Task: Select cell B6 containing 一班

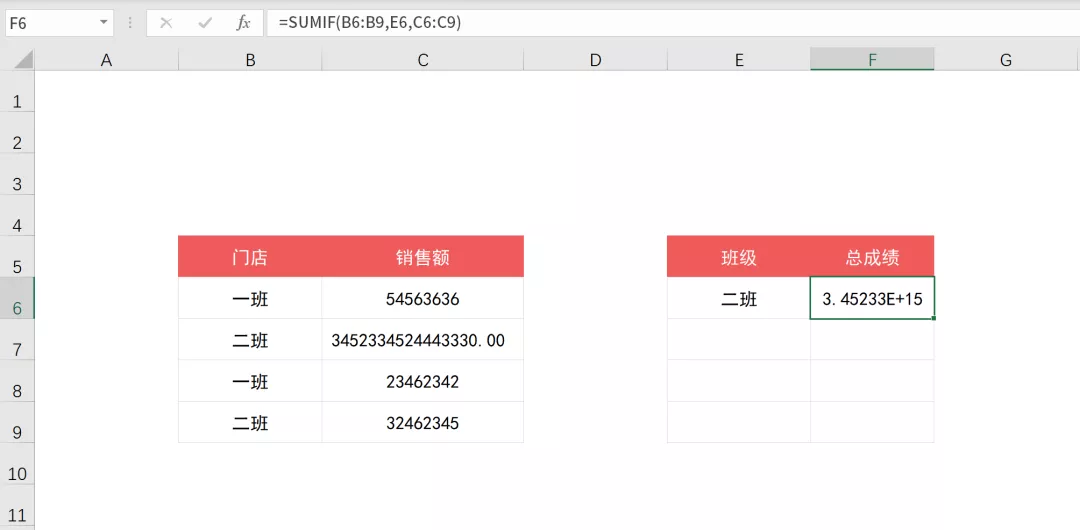Action: (x=250, y=298)
